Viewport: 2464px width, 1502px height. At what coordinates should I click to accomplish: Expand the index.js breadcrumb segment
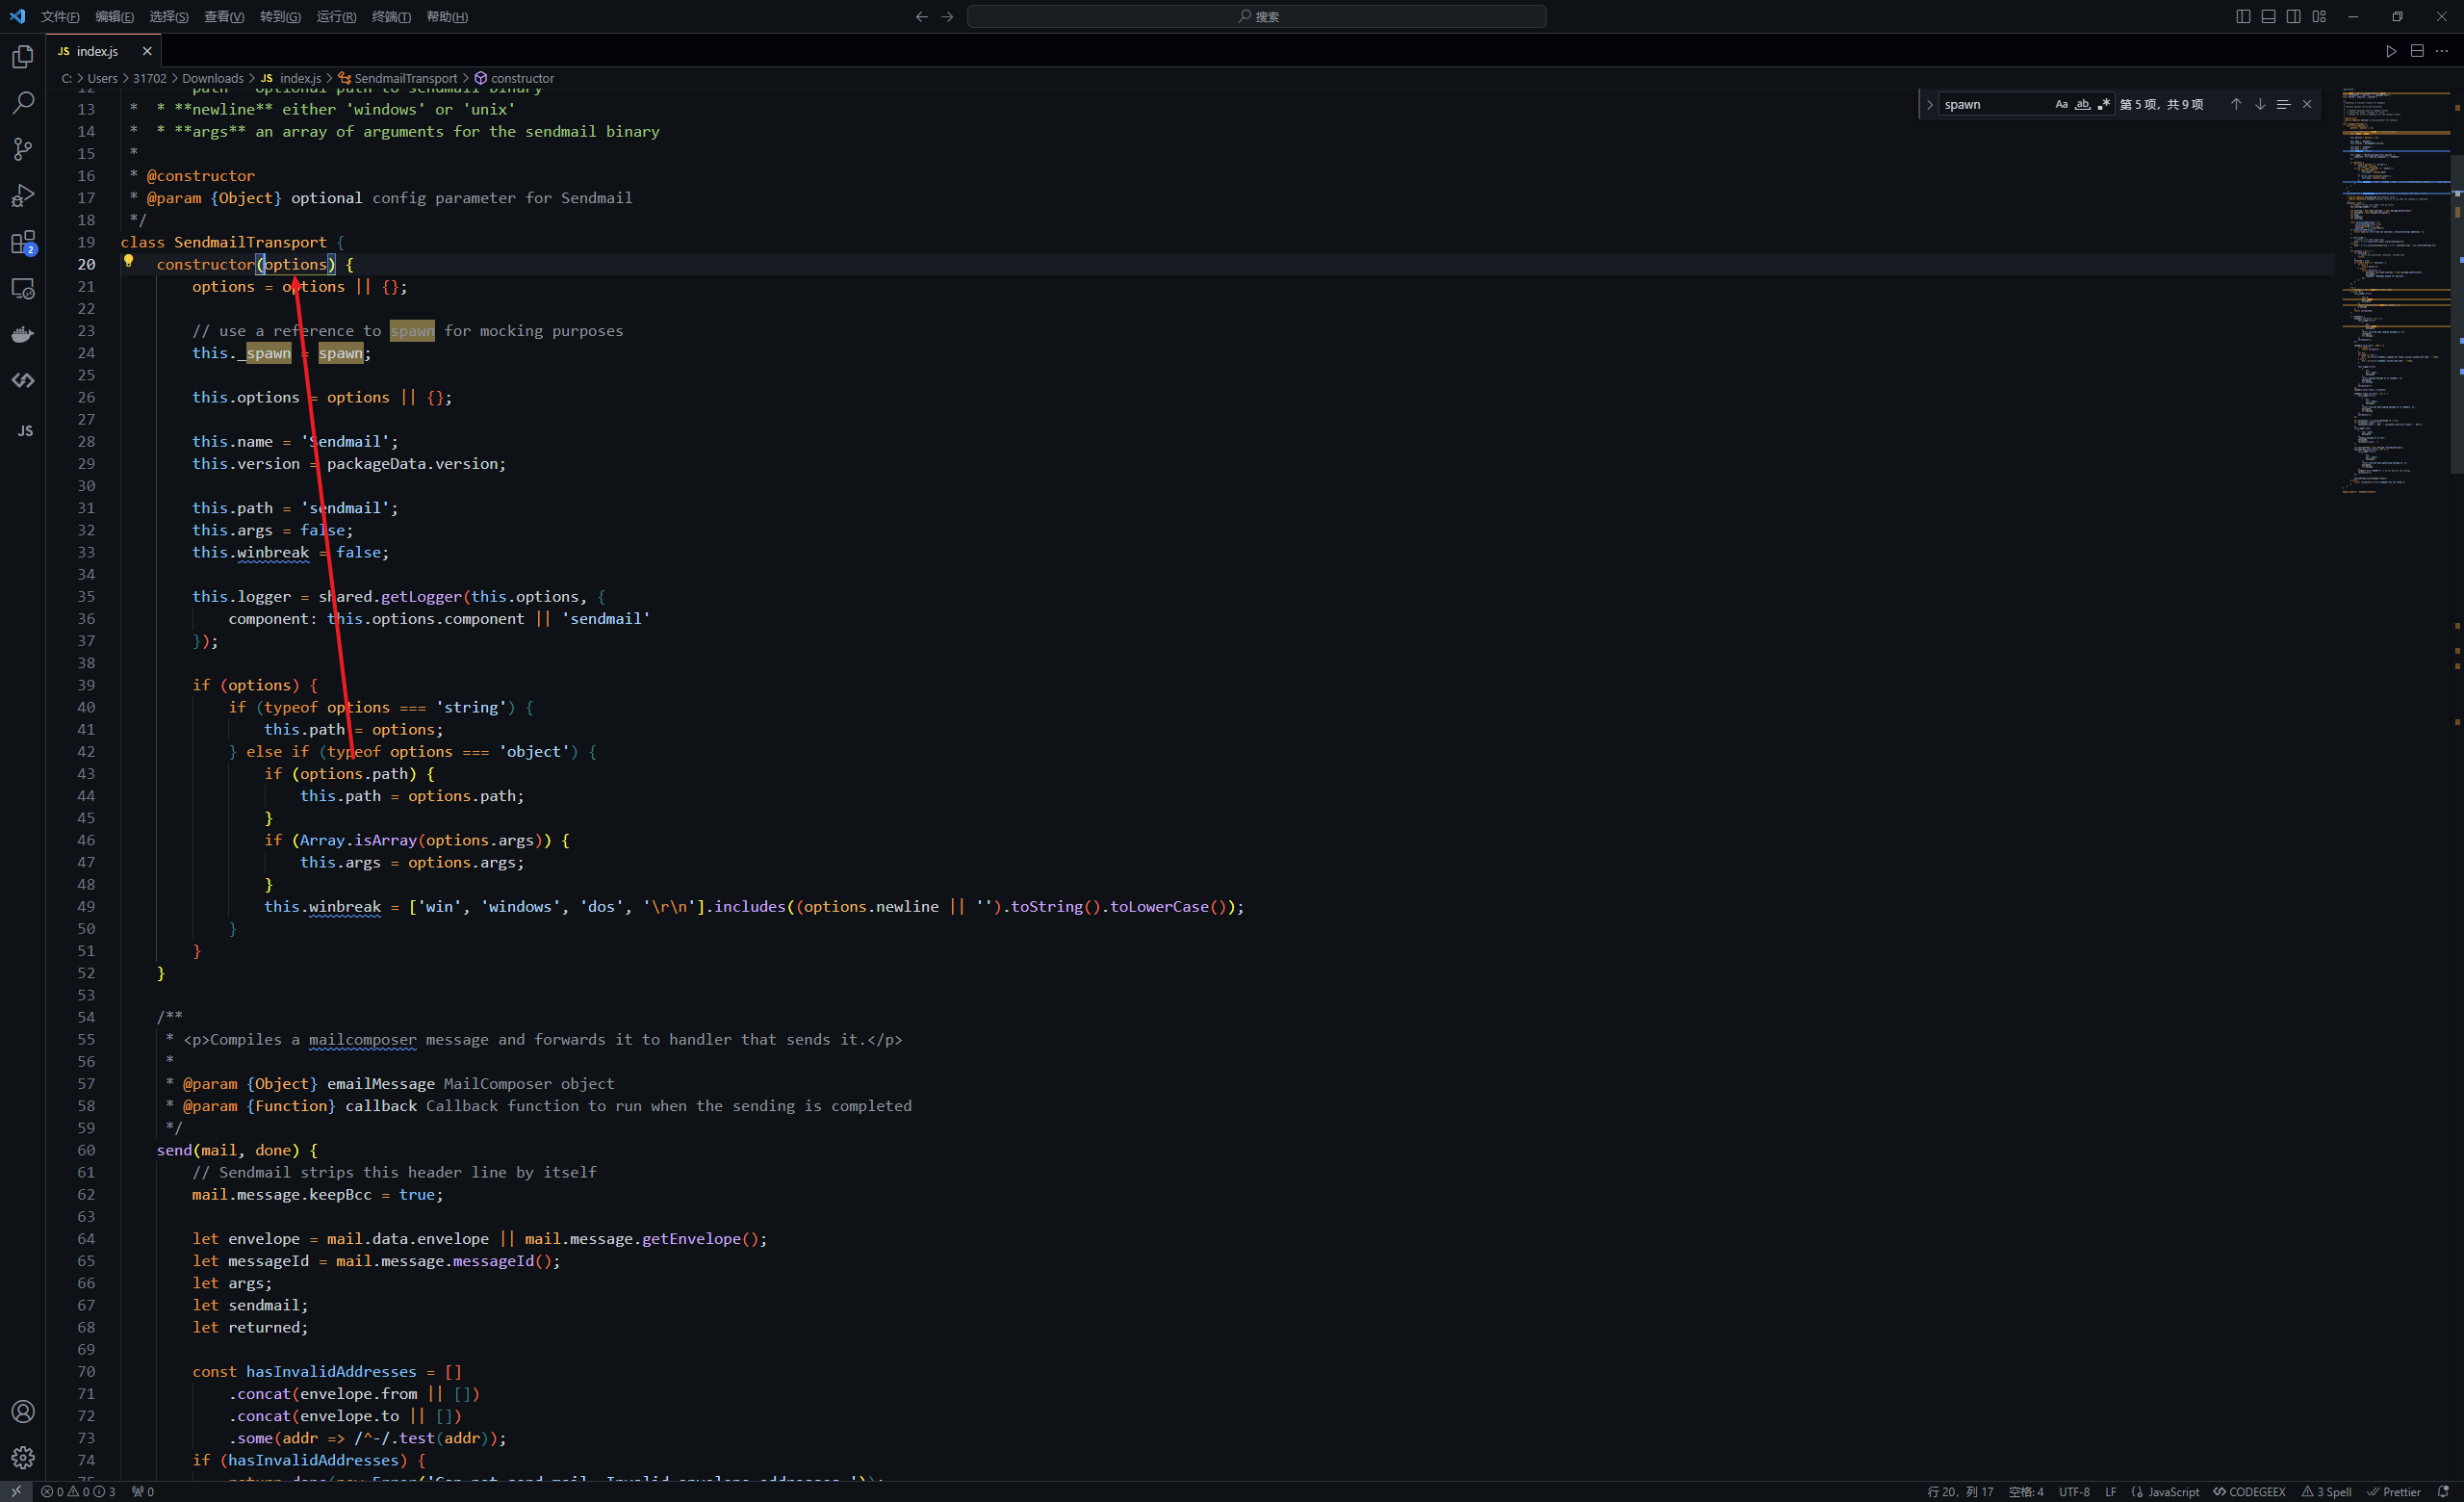(x=291, y=78)
